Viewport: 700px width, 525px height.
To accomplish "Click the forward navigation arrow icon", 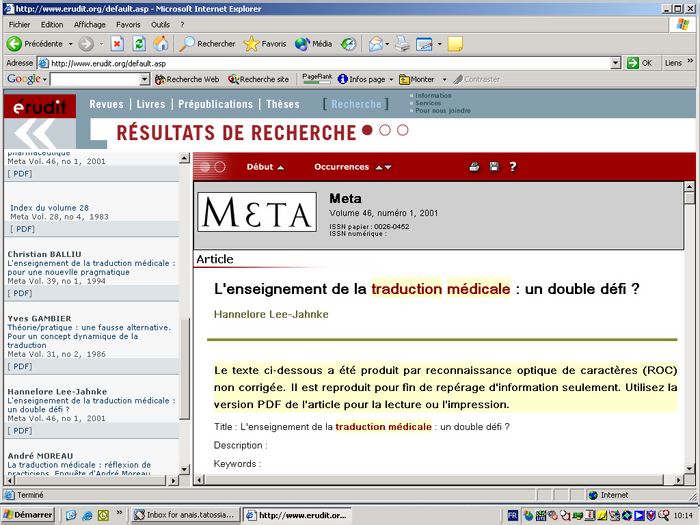I will click(x=86, y=44).
